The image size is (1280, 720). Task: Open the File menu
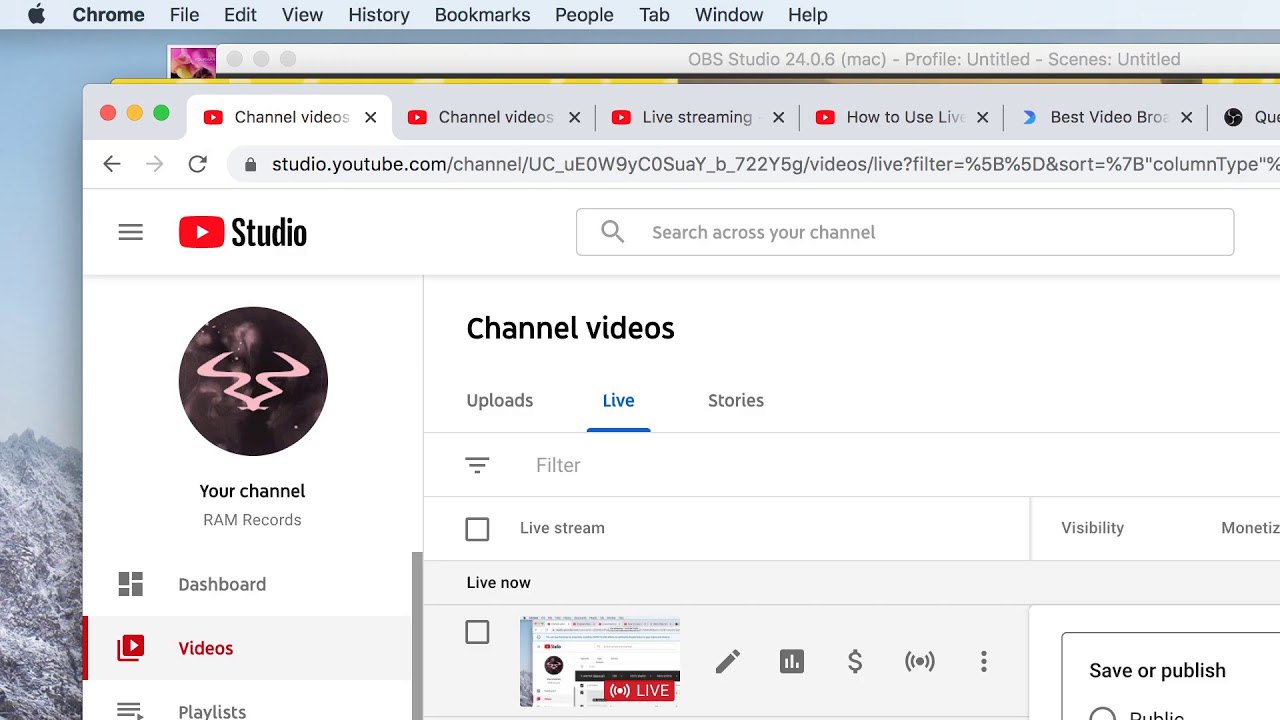(184, 15)
